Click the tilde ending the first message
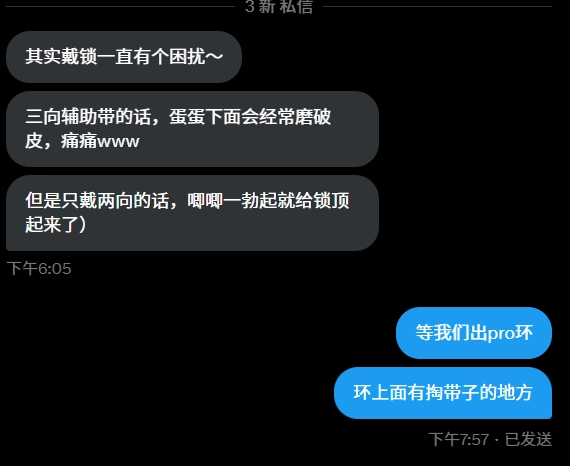Viewport: 570px width, 466px height. (x=214, y=56)
